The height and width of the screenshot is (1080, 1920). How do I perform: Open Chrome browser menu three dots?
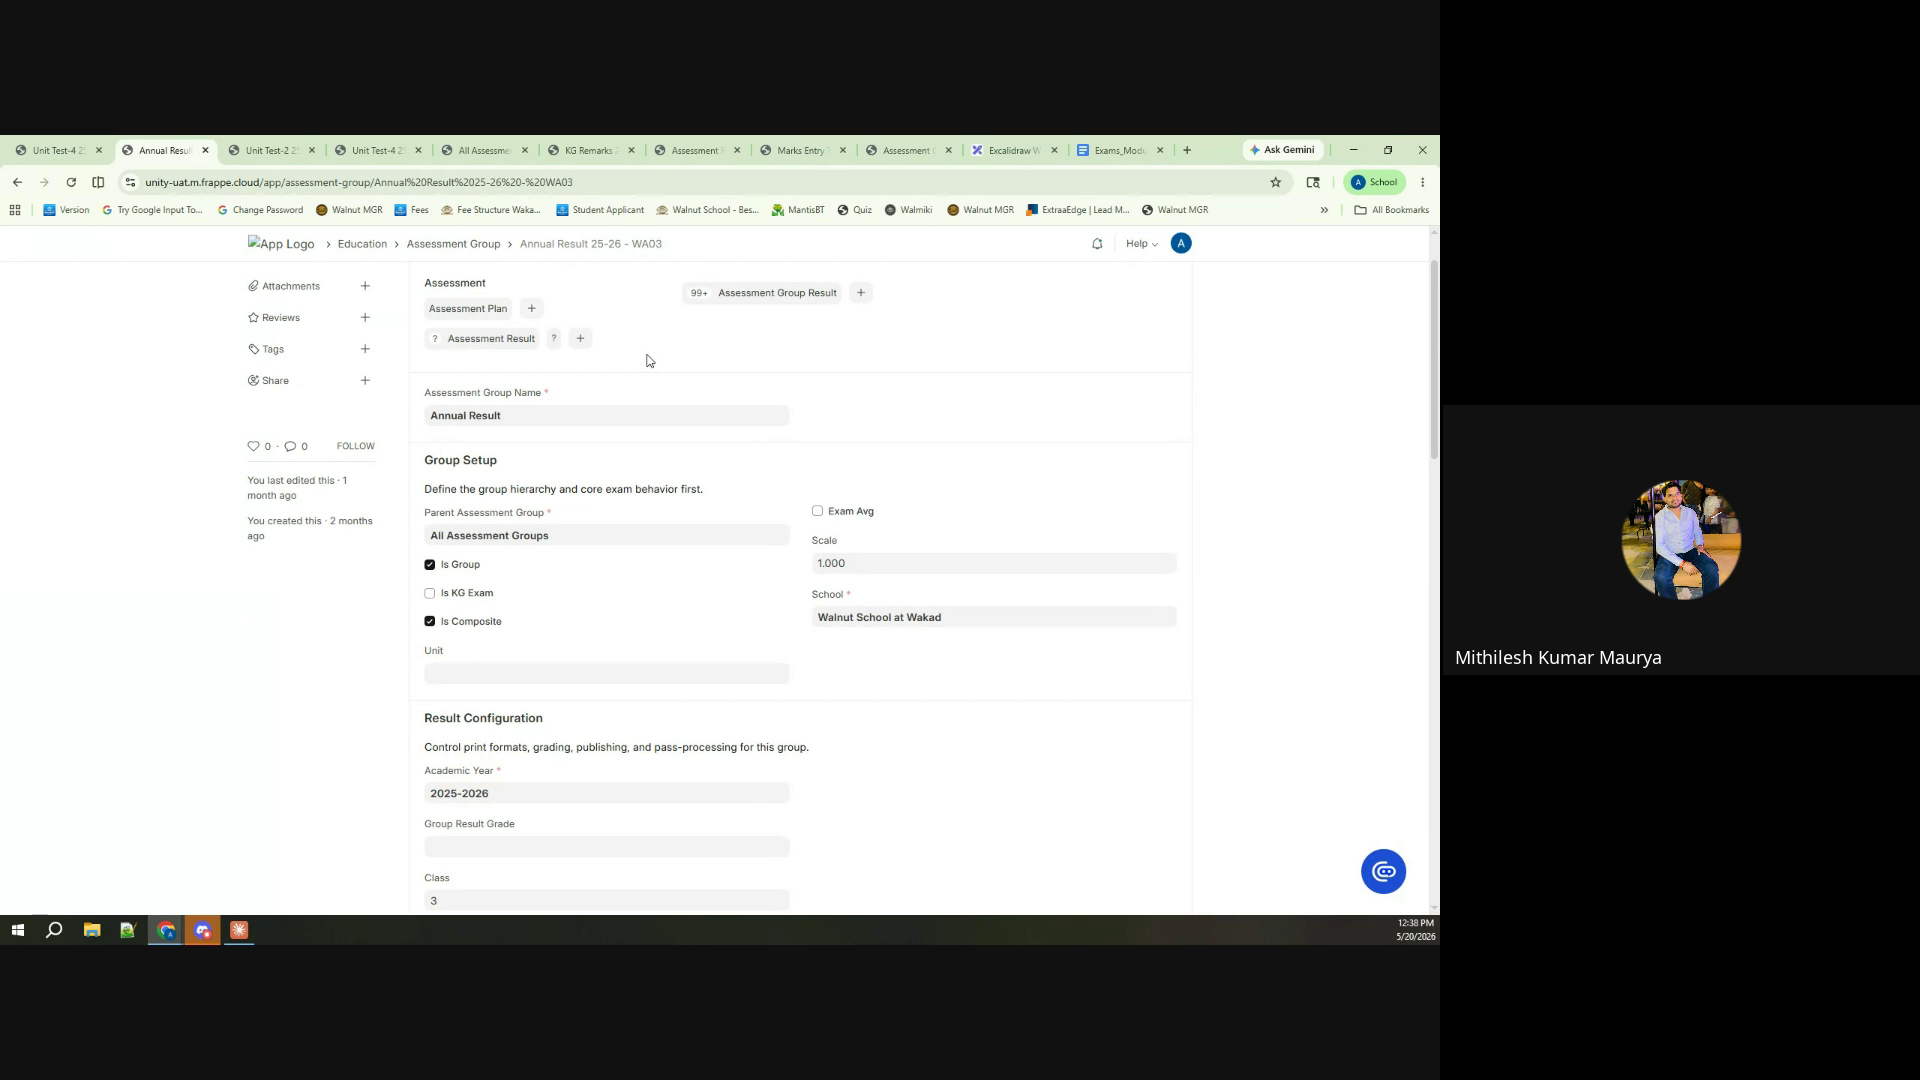[x=1422, y=182]
